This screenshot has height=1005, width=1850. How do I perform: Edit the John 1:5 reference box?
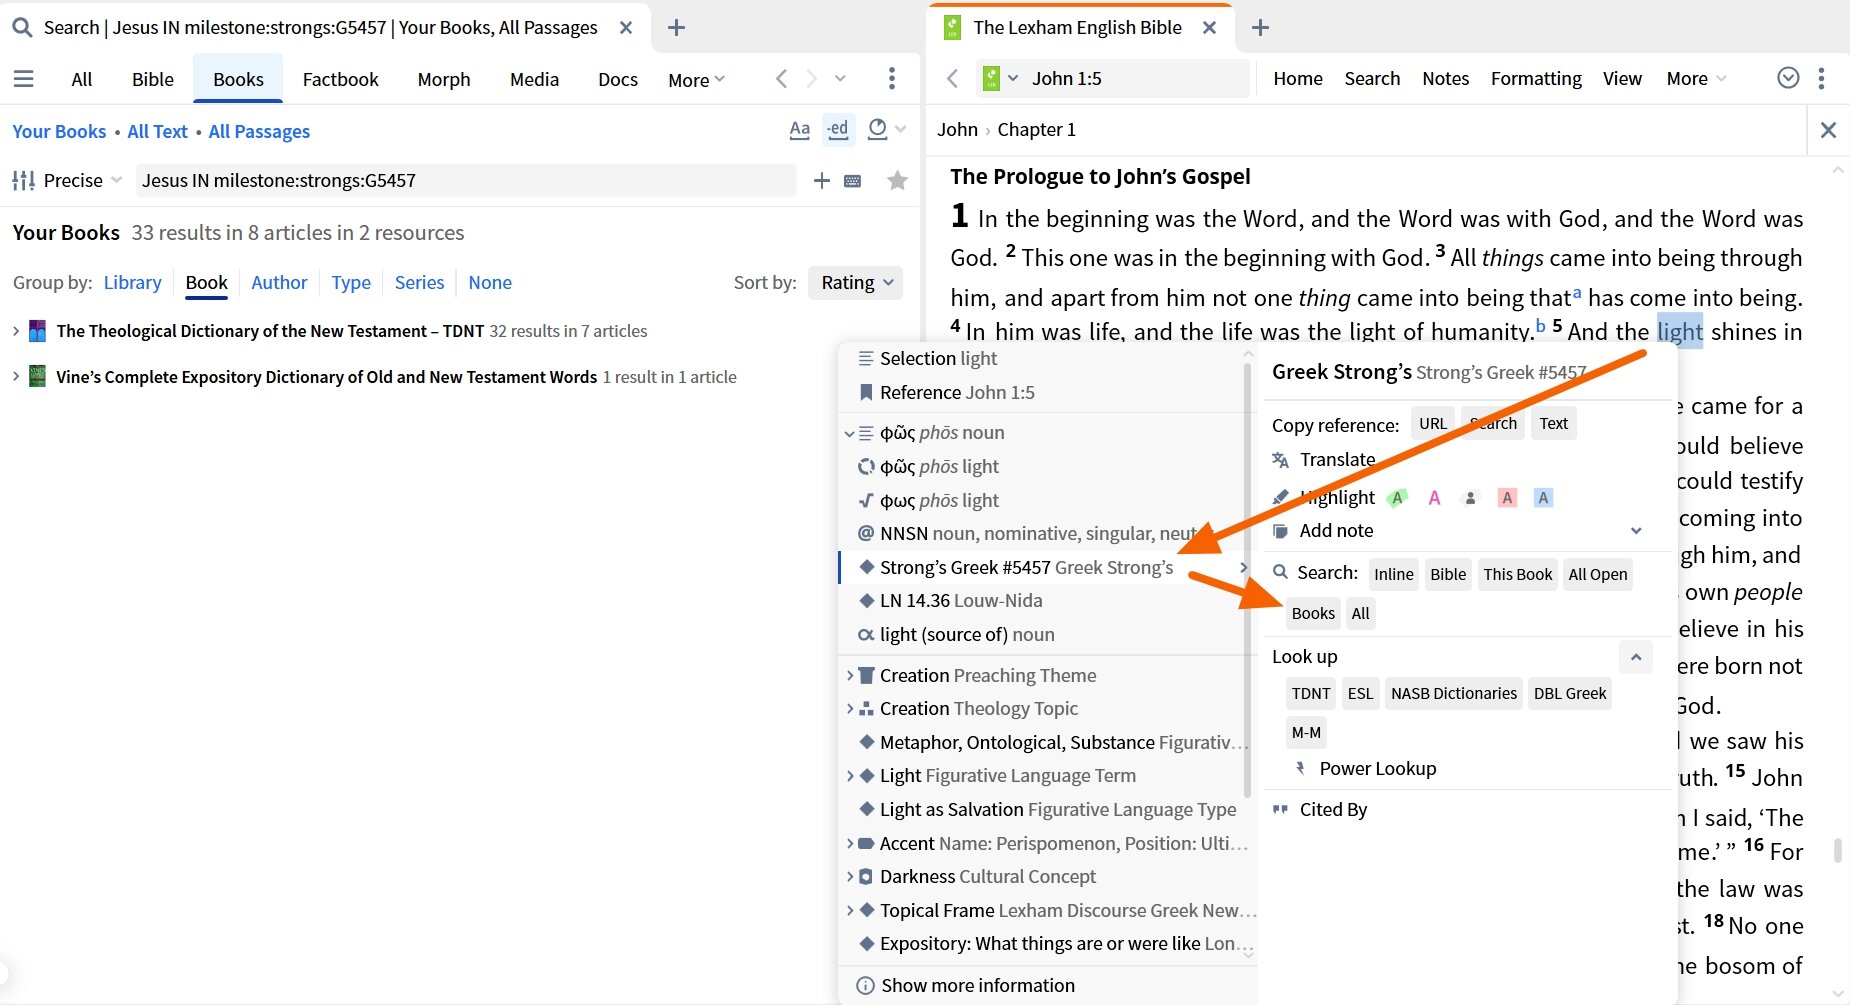[1136, 78]
